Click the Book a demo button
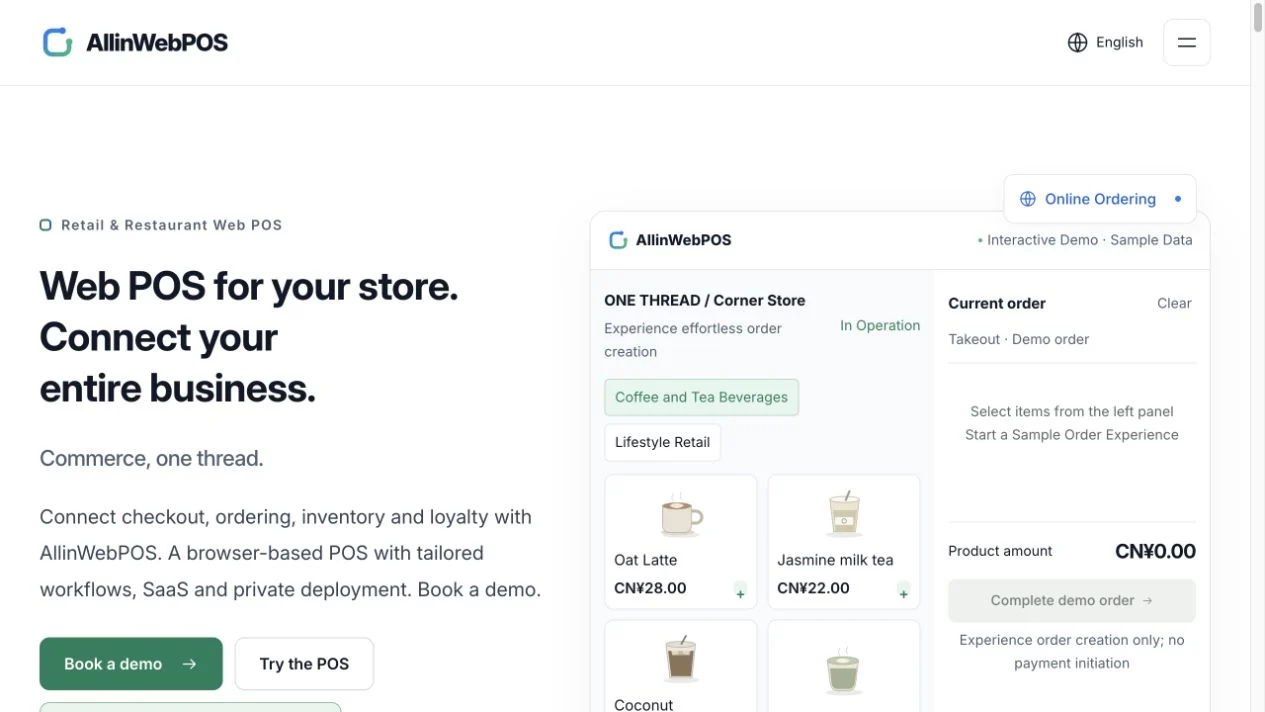Viewport: 1265px width, 712px height. point(131,664)
